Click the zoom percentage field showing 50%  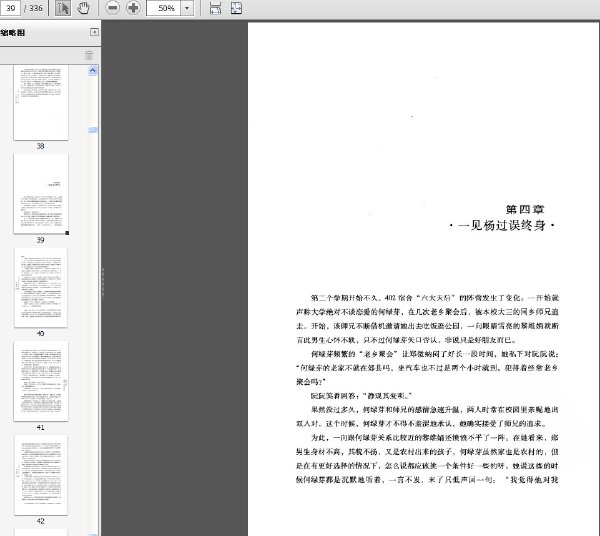tap(163, 8)
